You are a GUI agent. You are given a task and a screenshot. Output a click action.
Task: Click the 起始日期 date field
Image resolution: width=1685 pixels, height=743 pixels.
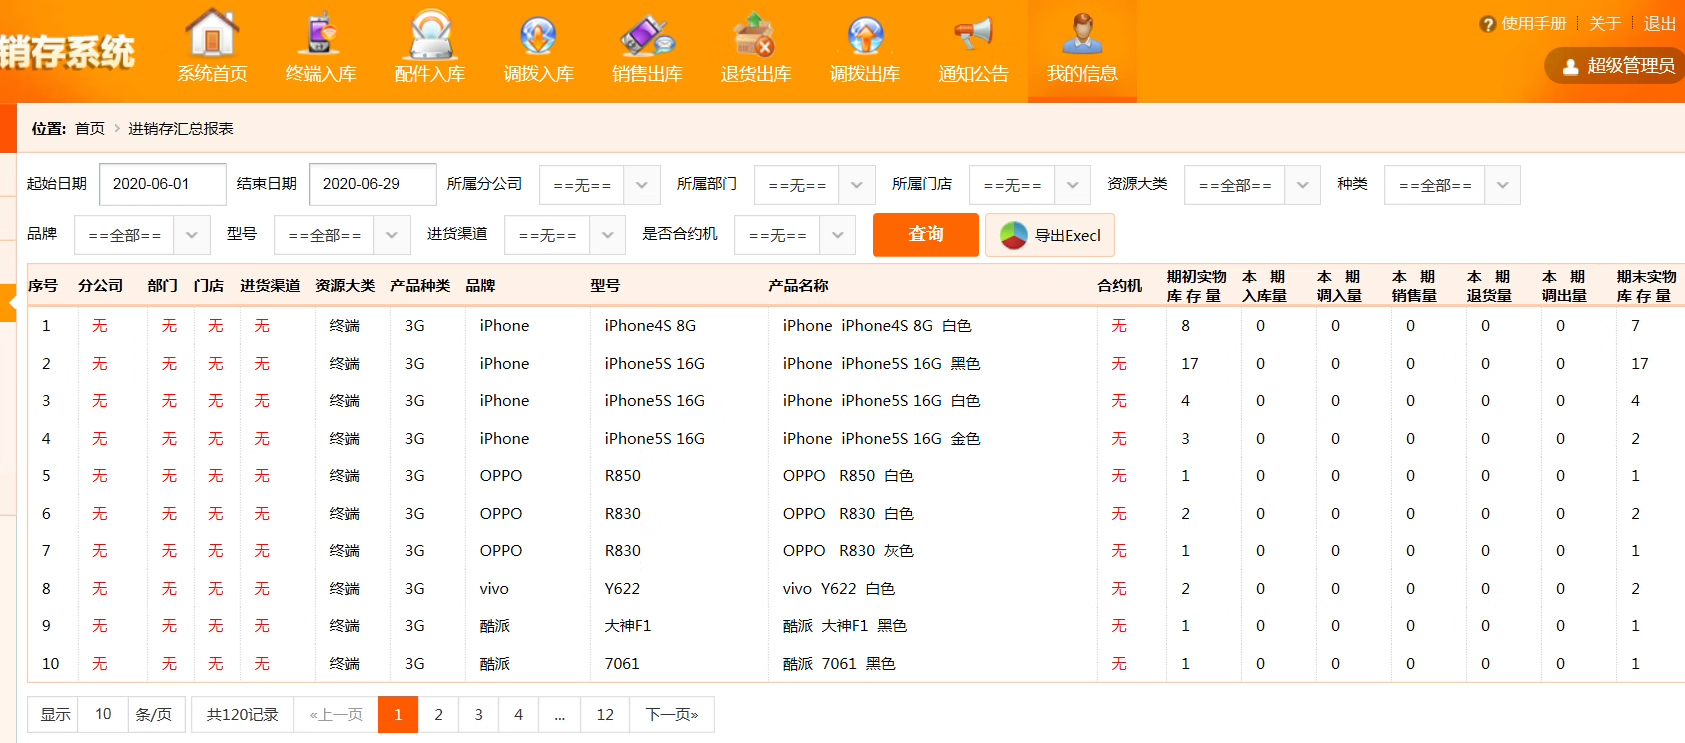163,184
